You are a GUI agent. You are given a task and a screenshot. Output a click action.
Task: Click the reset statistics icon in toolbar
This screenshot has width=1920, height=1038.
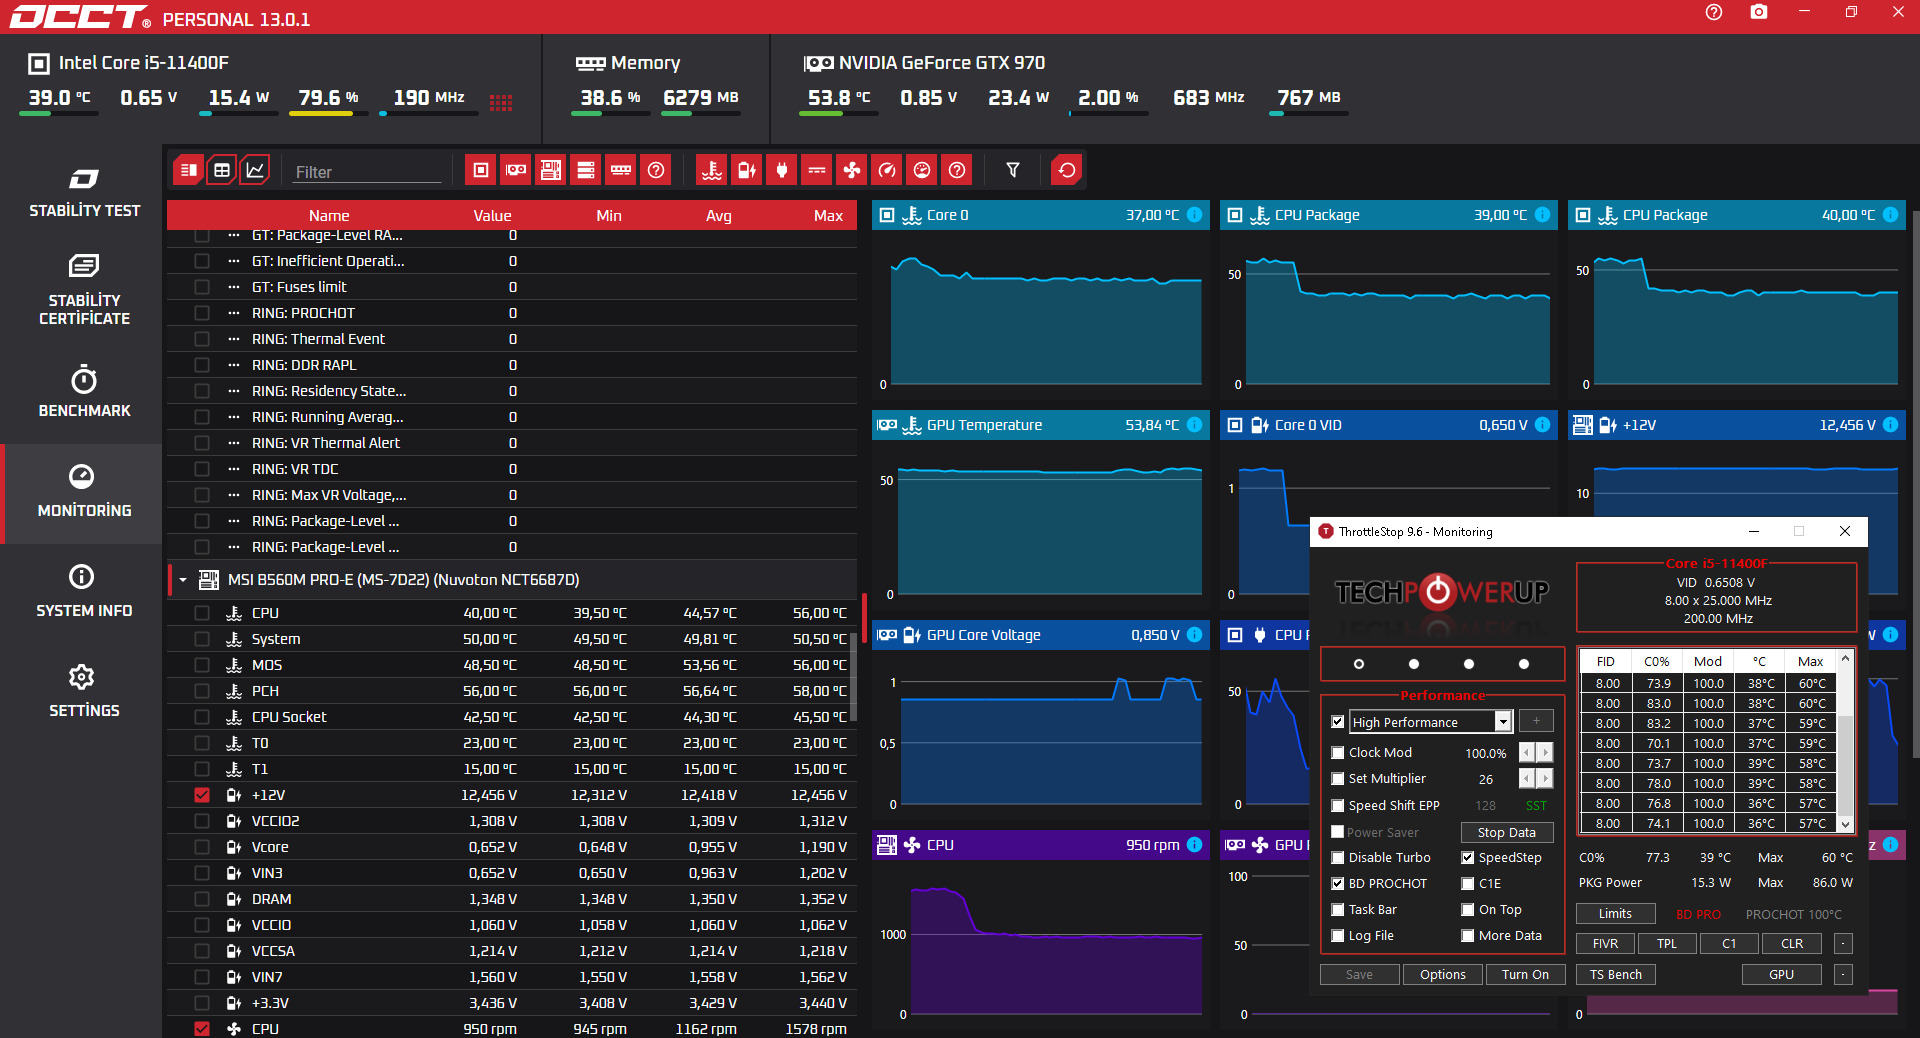coord(1067,170)
